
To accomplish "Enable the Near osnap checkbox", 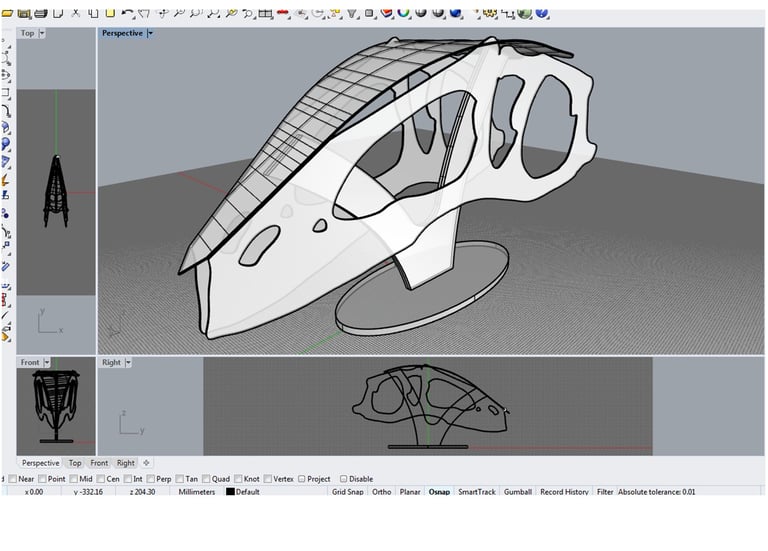I will (13, 479).
